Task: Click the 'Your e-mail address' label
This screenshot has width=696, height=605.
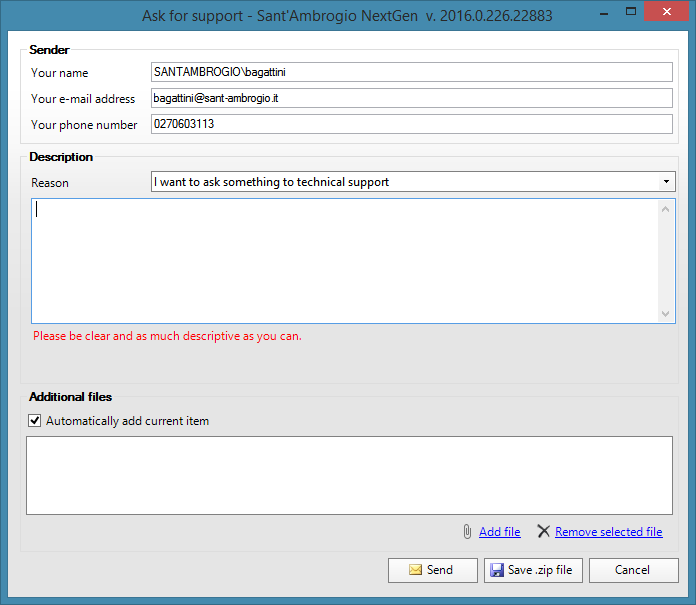Action: (x=83, y=99)
